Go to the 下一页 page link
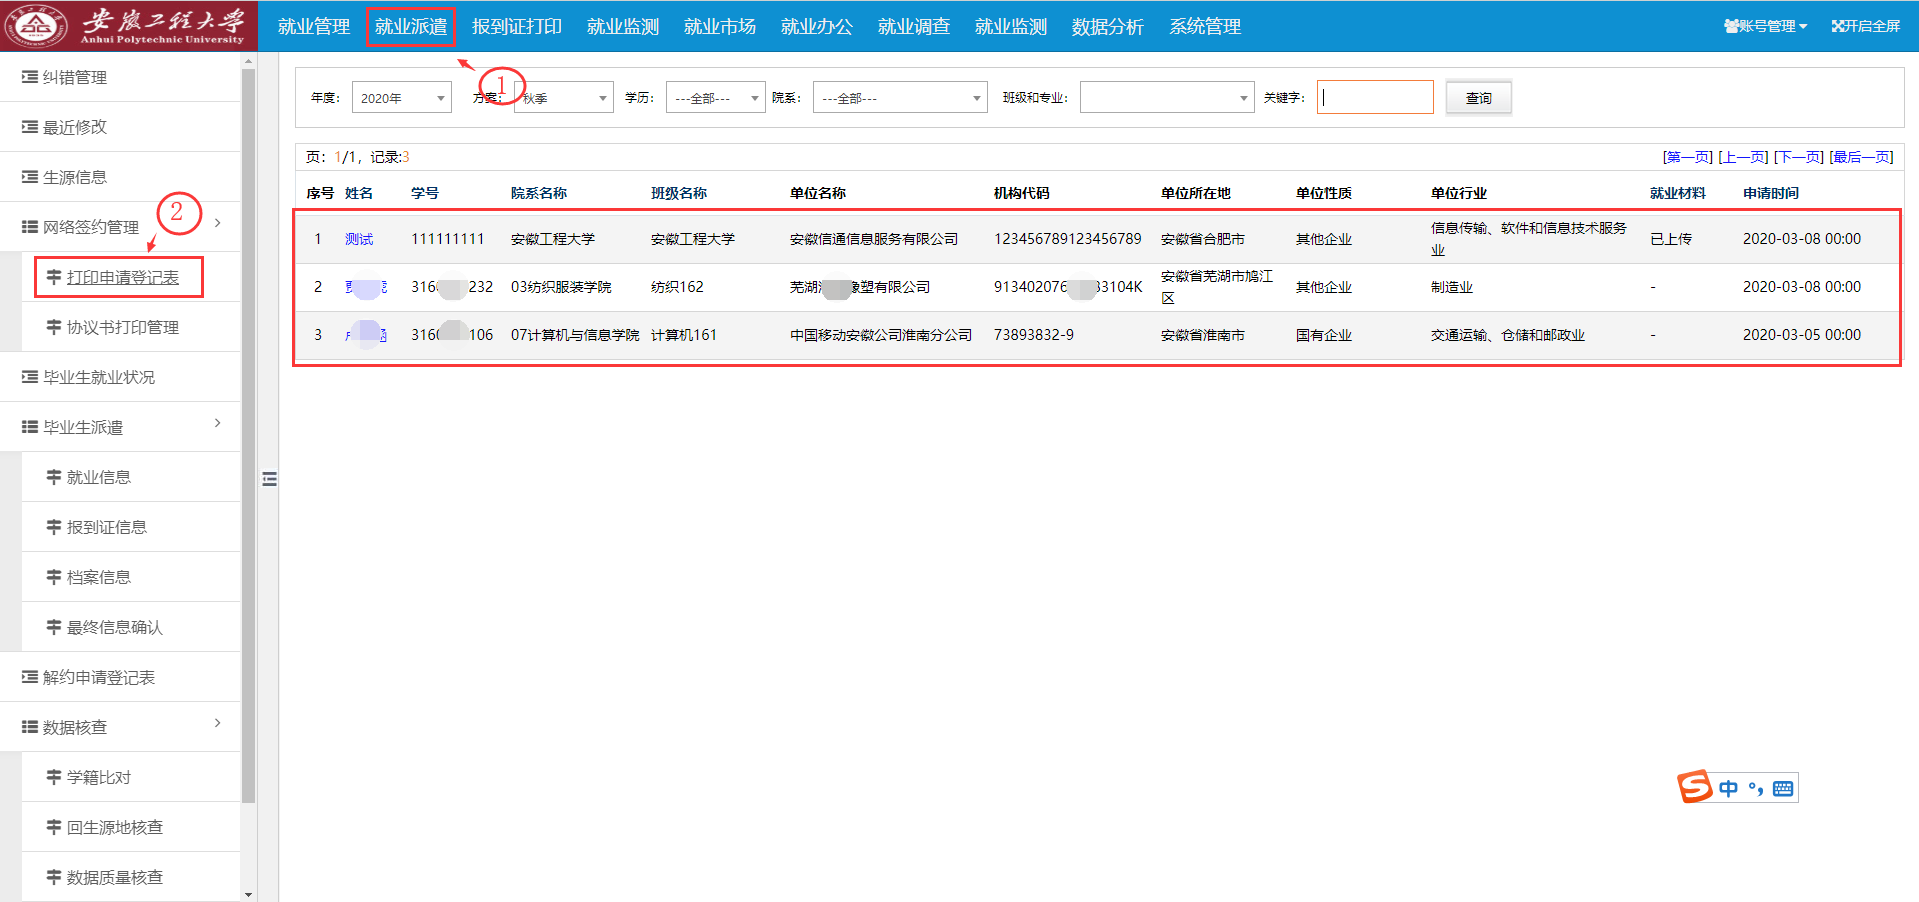This screenshot has width=1919, height=902. (x=1798, y=157)
